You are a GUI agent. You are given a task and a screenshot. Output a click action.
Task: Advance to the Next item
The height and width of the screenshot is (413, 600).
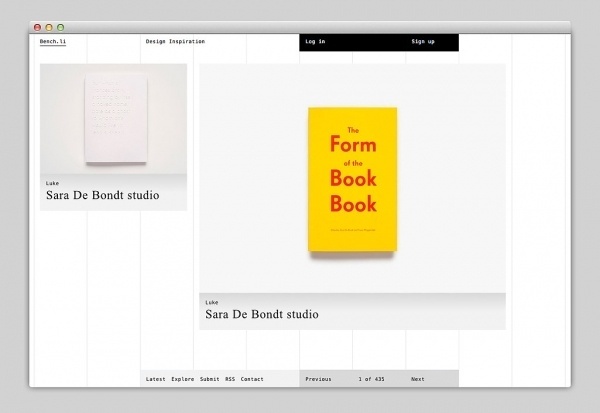pyautogui.click(x=417, y=379)
